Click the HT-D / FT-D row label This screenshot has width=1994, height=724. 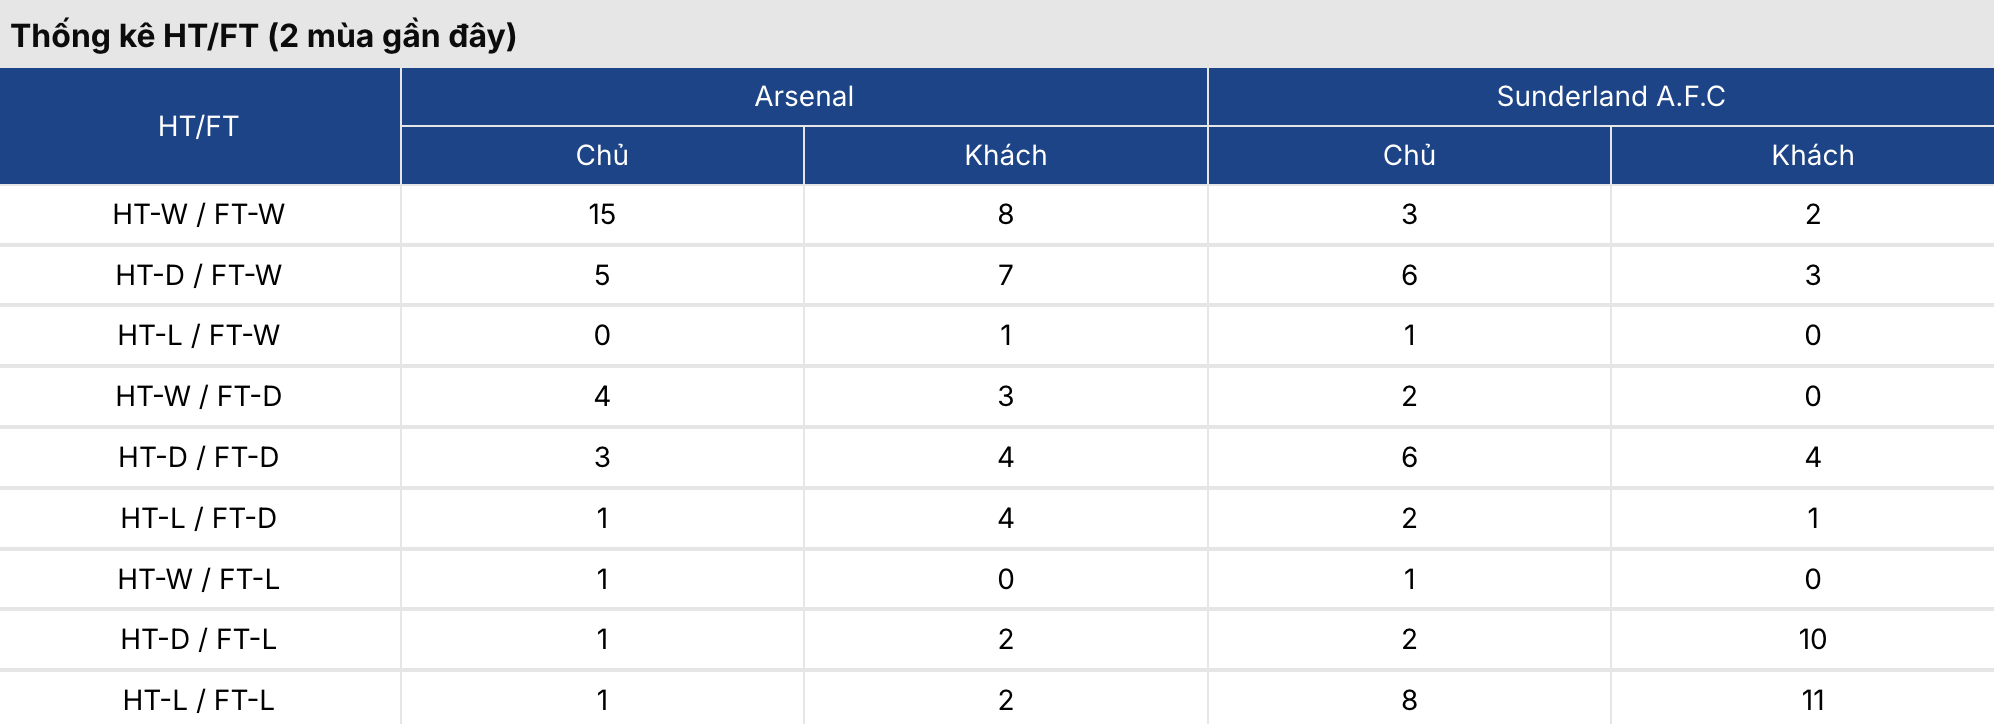(x=199, y=457)
